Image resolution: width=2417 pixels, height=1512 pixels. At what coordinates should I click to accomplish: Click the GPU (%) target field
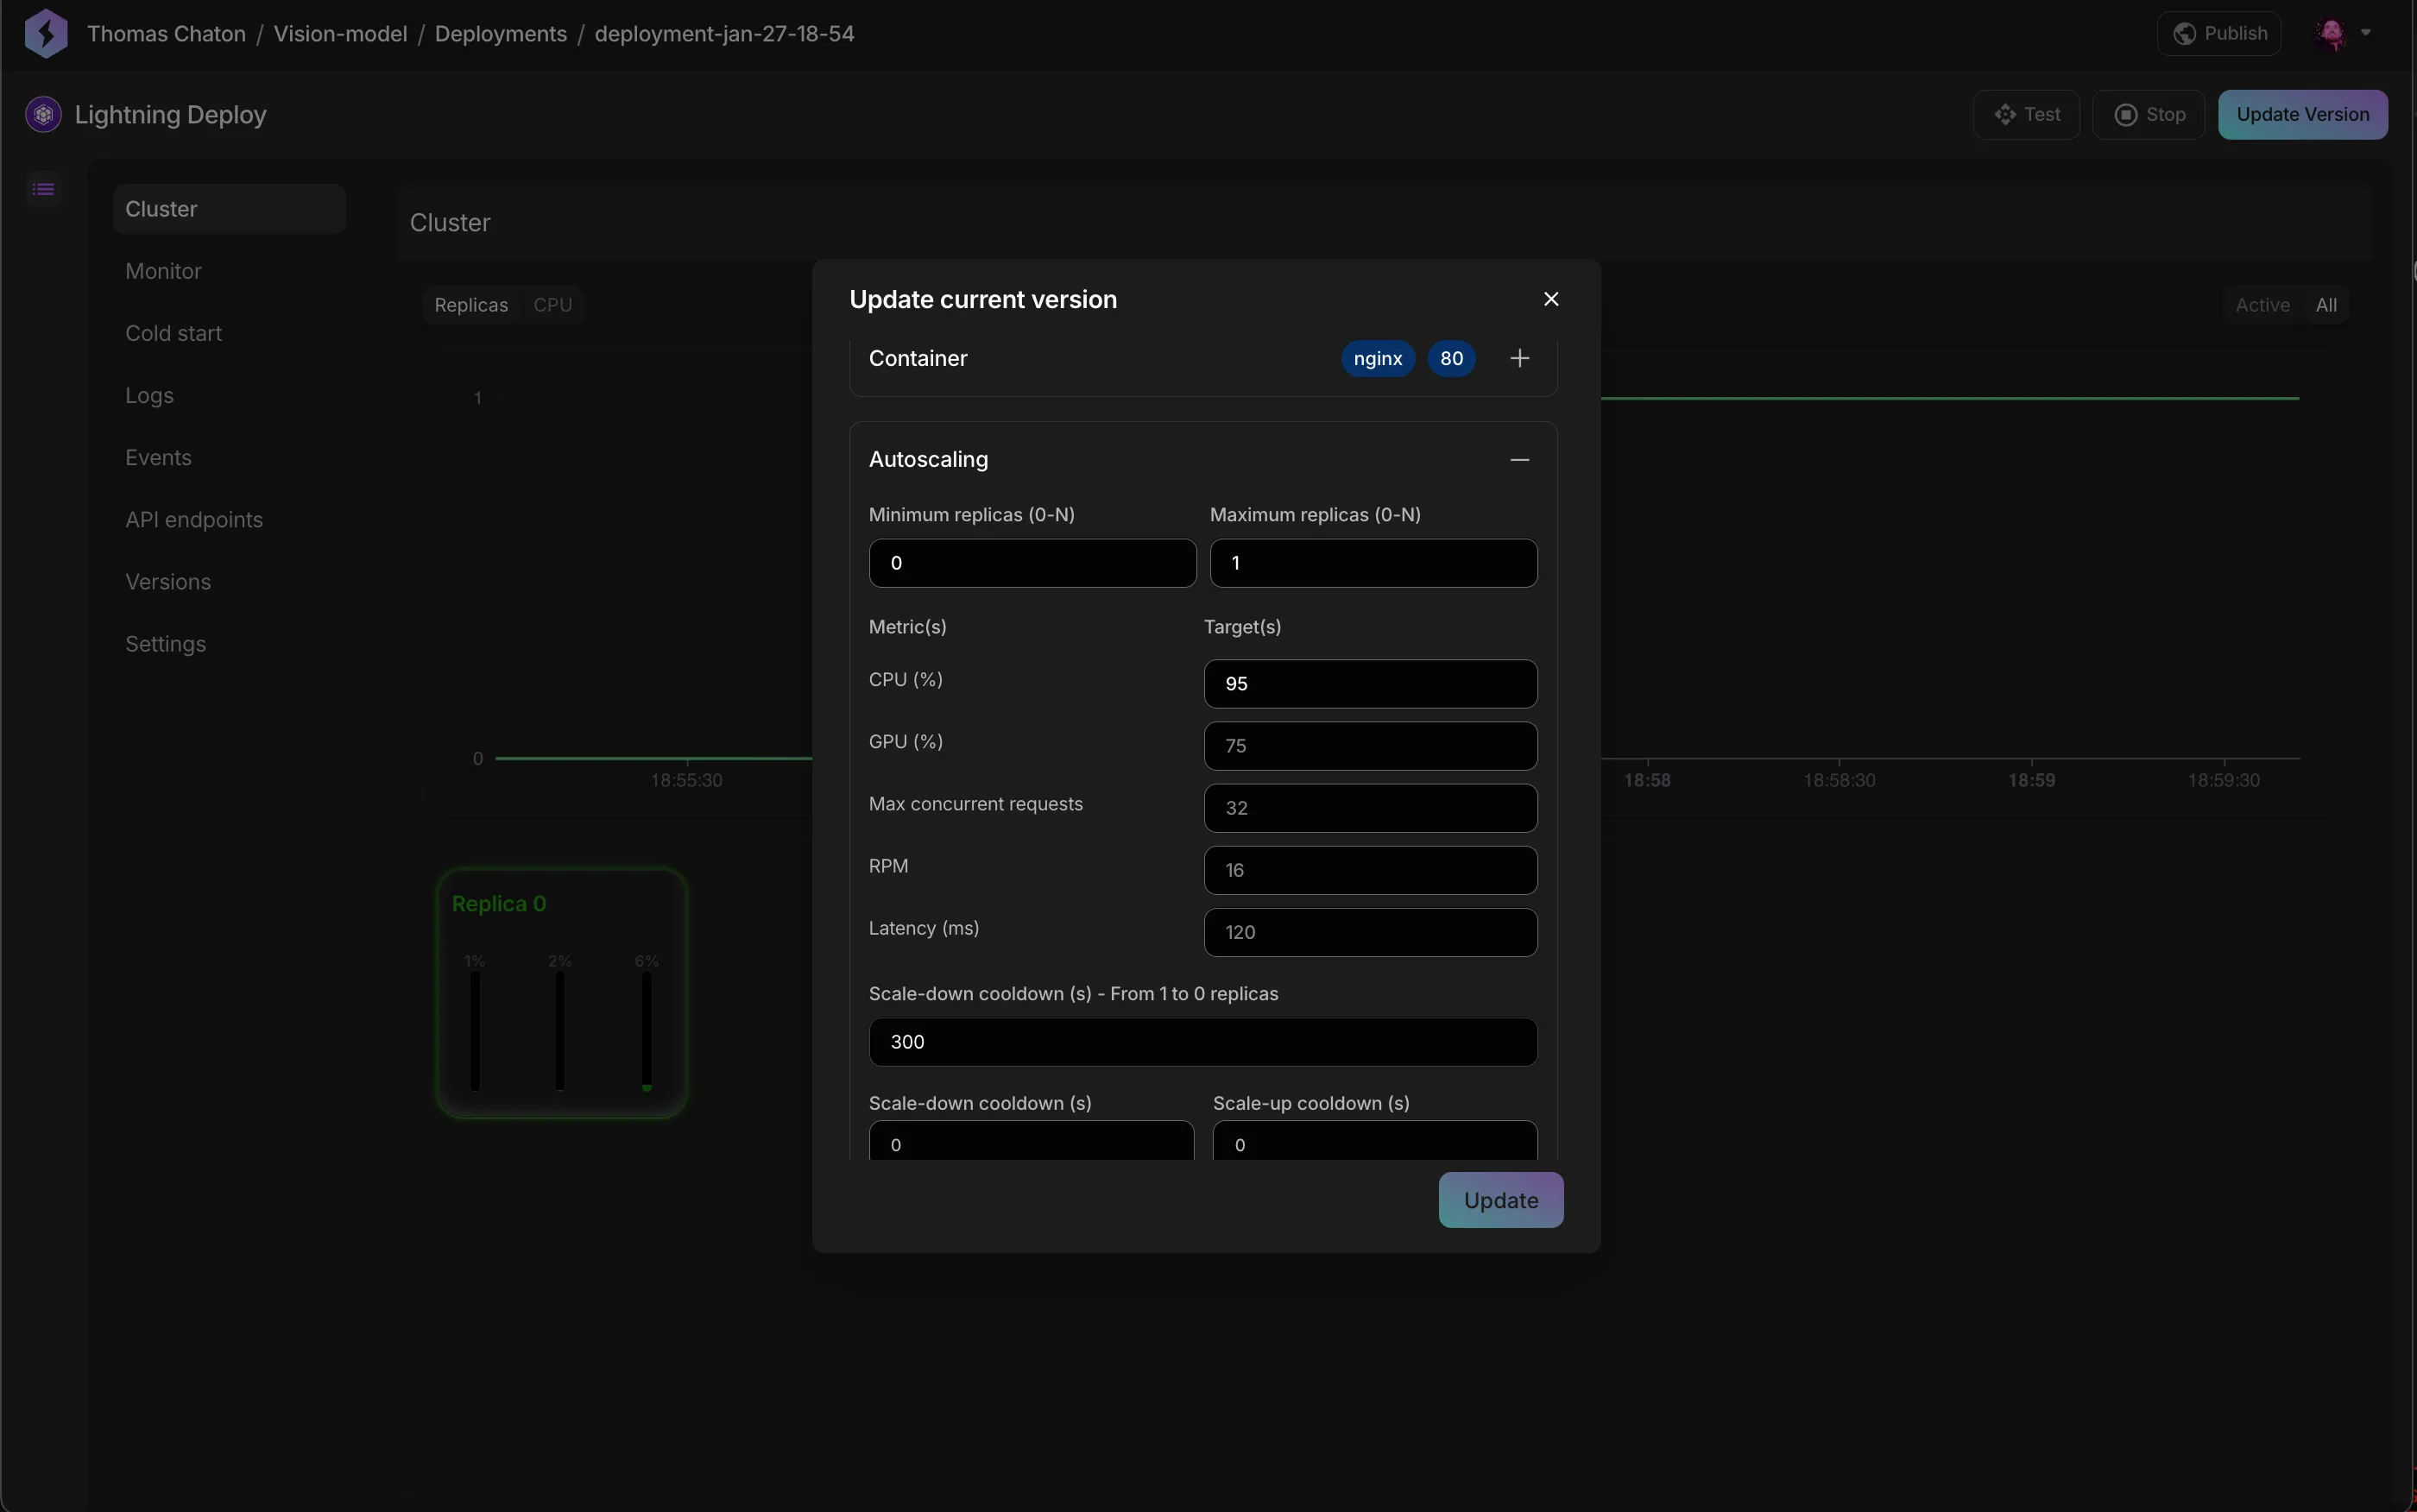point(1370,746)
